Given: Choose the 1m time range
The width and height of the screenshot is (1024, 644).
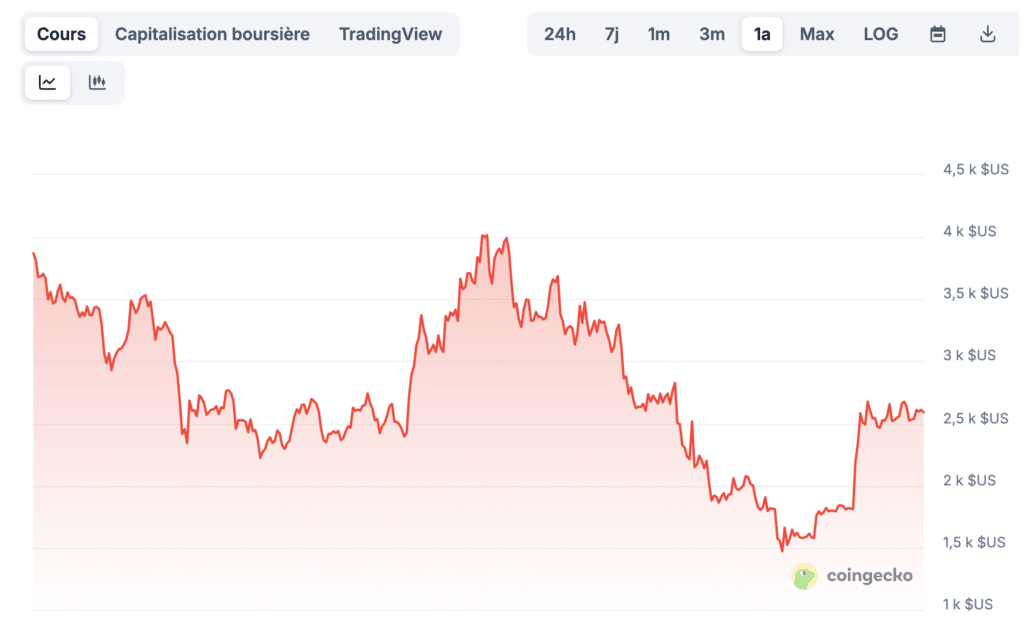Looking at the screenshot, I should pos(658,34).
